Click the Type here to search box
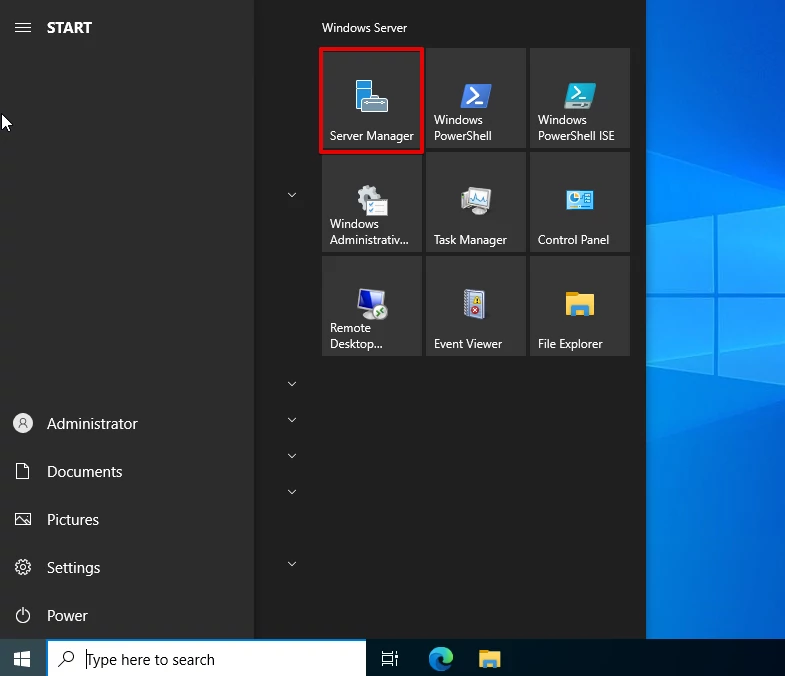The width and height of the screenshot is (785, 676). [x=207, y=659]
